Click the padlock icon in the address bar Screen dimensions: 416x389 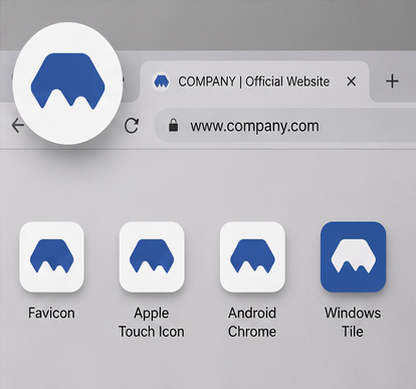173,126
